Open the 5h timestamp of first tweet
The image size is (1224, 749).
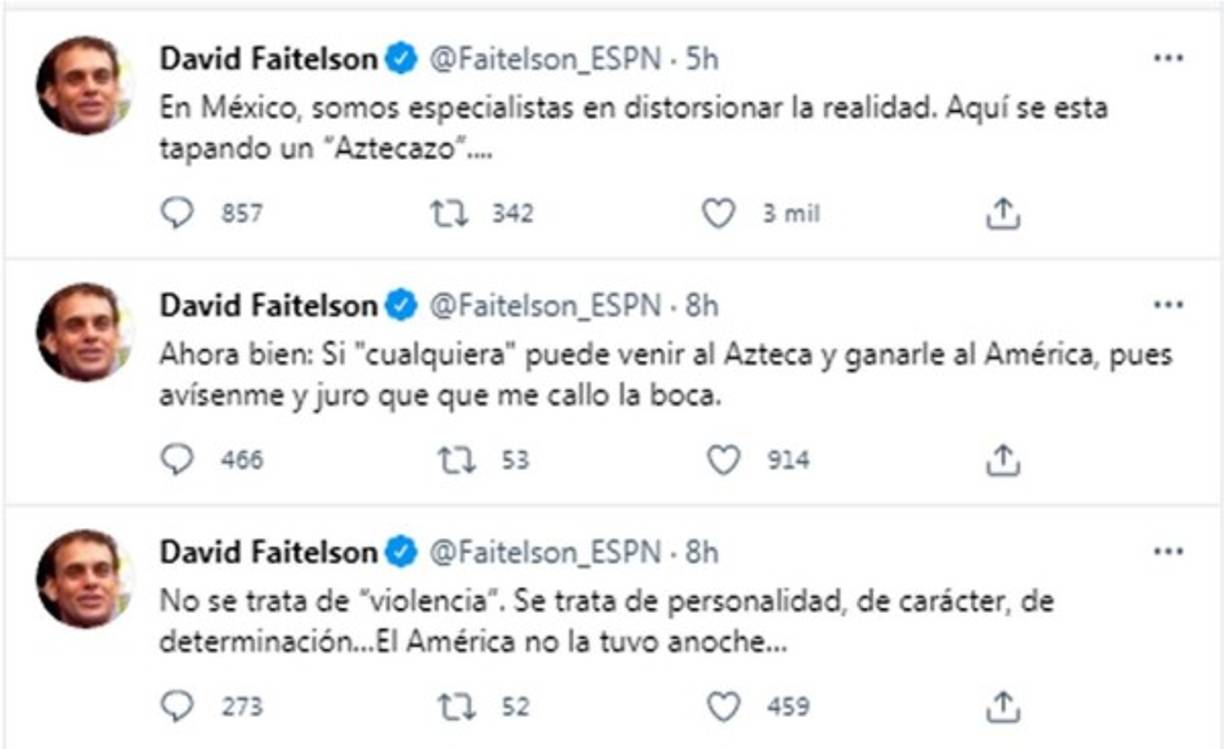[701, 59]
